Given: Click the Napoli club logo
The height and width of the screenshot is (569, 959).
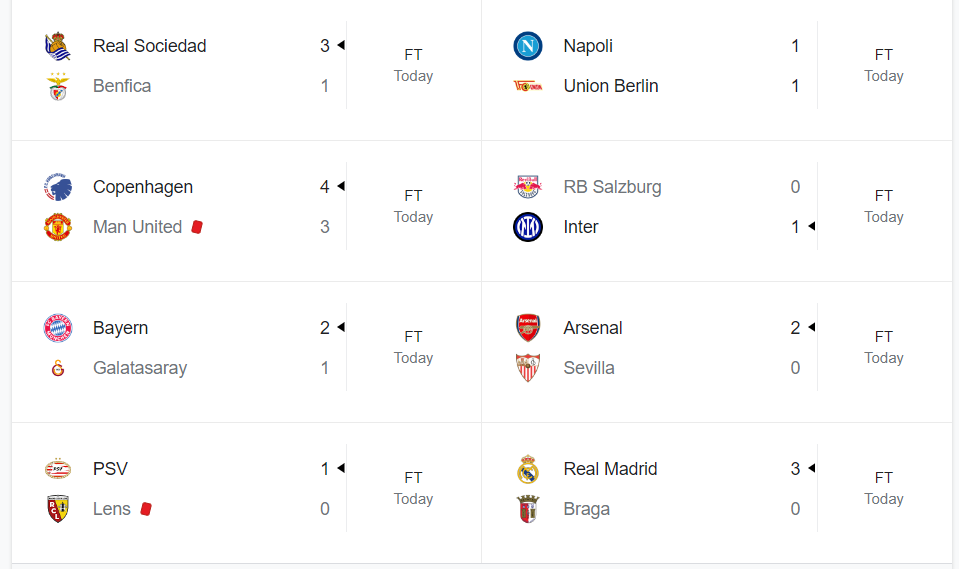Looking at the screenshot, I should click(528, 46).
